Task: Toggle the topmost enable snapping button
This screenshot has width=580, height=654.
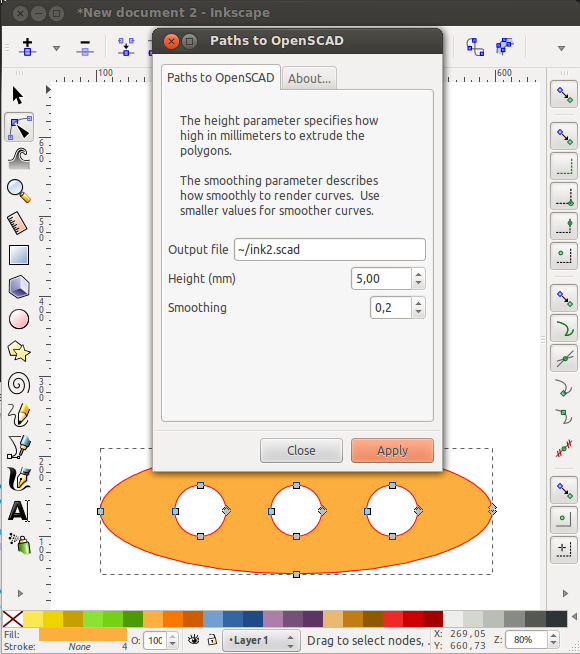Action: coord(564,95)
